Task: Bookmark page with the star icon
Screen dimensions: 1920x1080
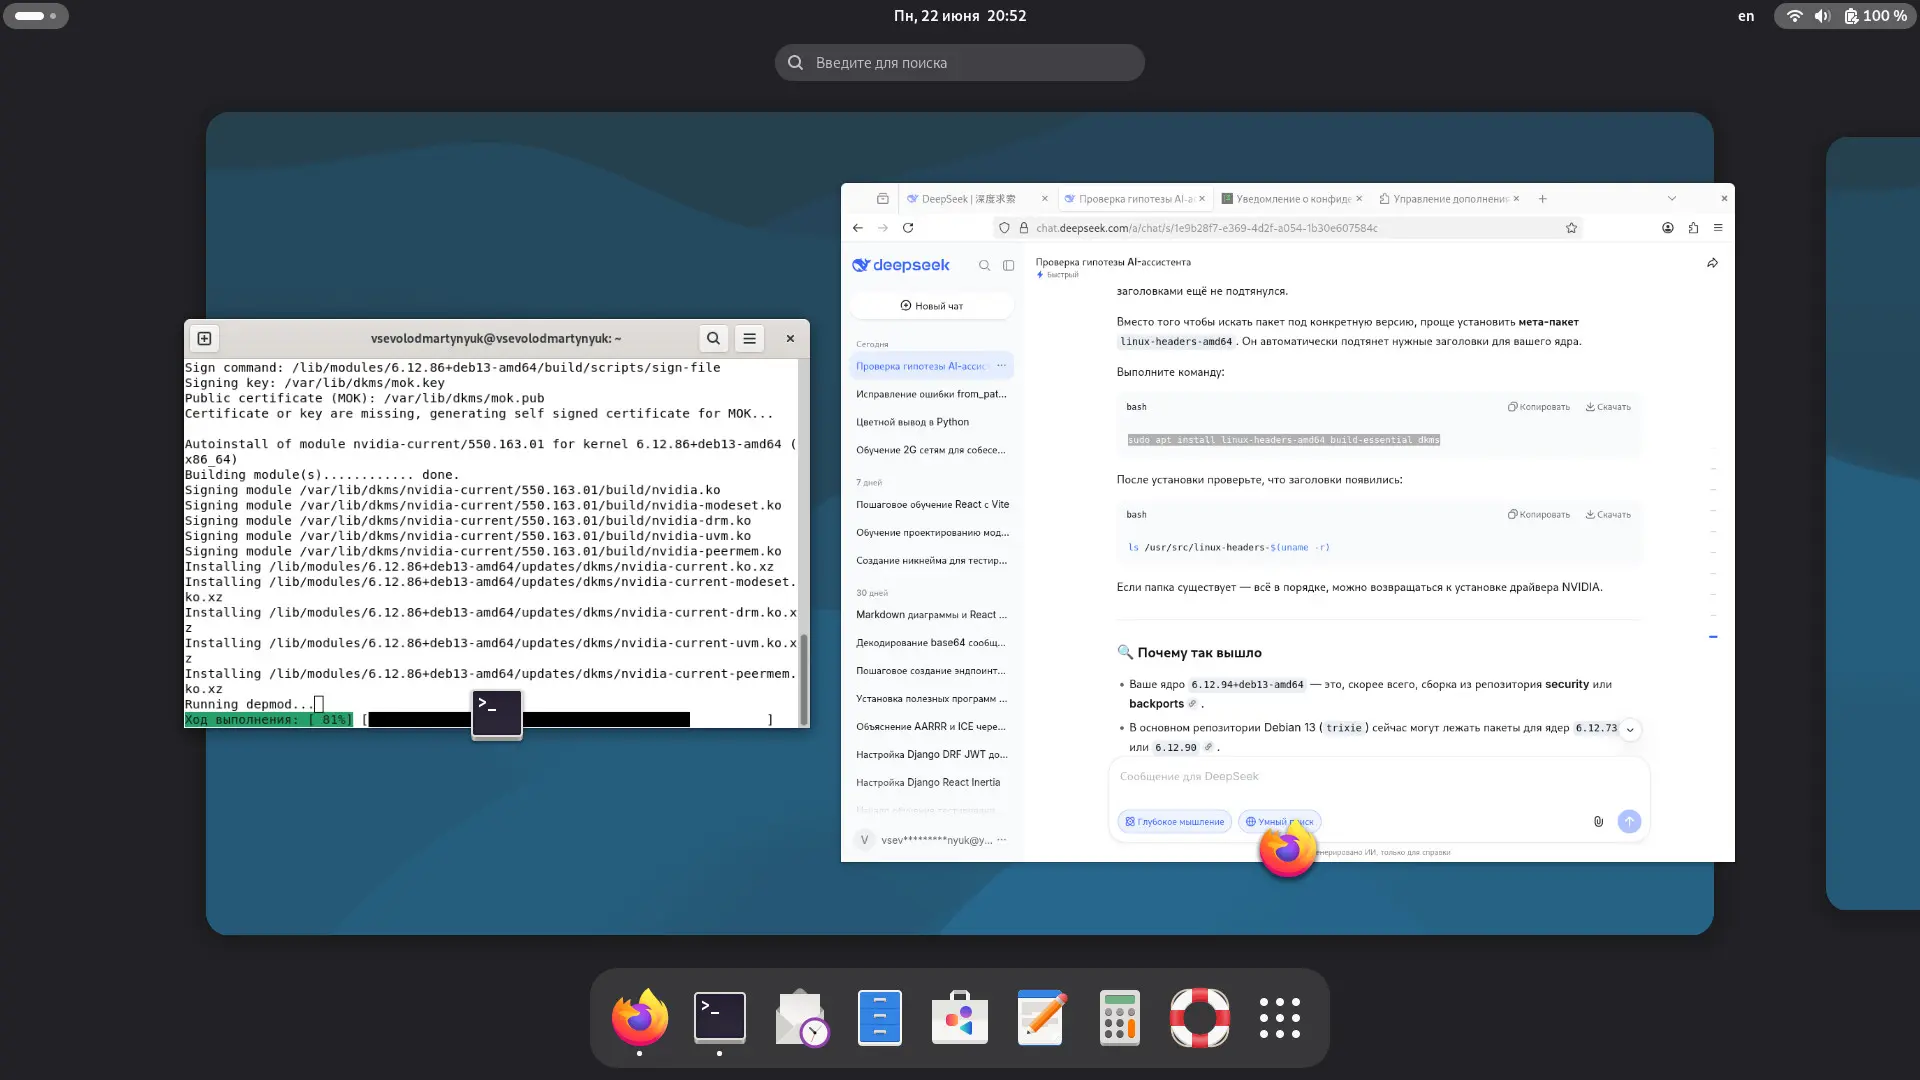Action: (x=1572, y=228)
